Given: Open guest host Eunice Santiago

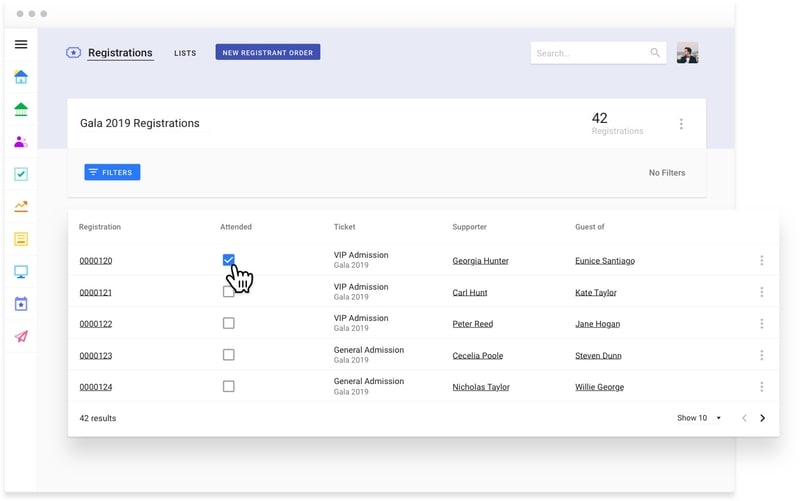Looking at the screenshot, I should (605, 261).
